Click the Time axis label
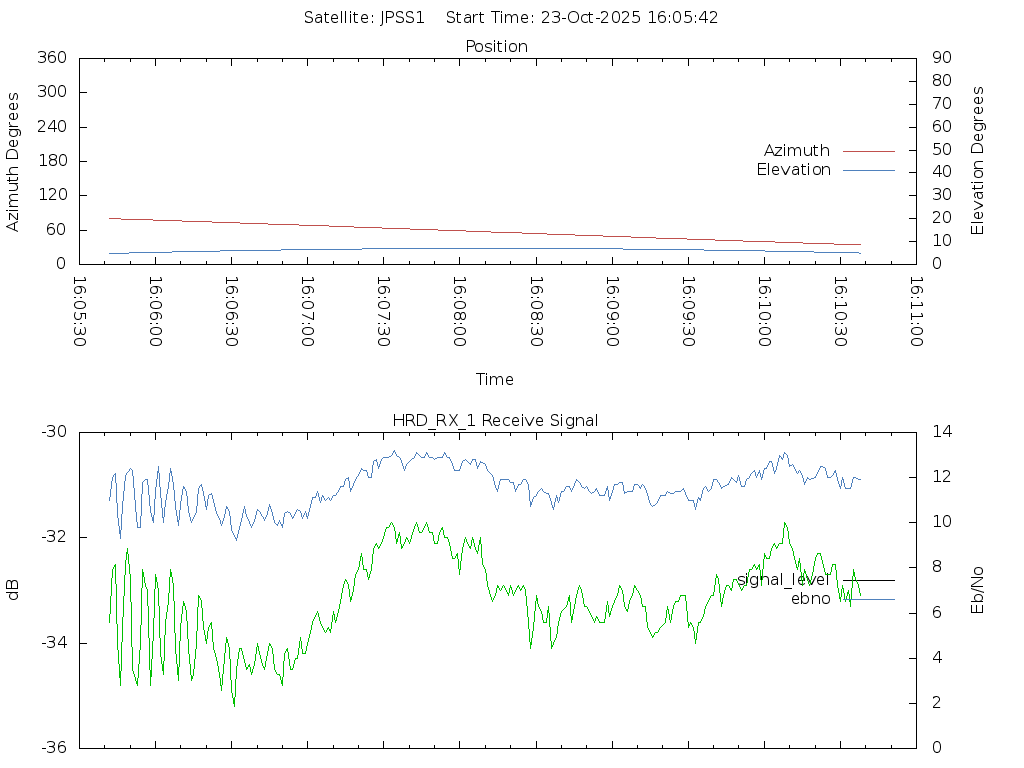Image resolution: width=1024 pixels, height=768 pixels. click(x=495, y=380)
